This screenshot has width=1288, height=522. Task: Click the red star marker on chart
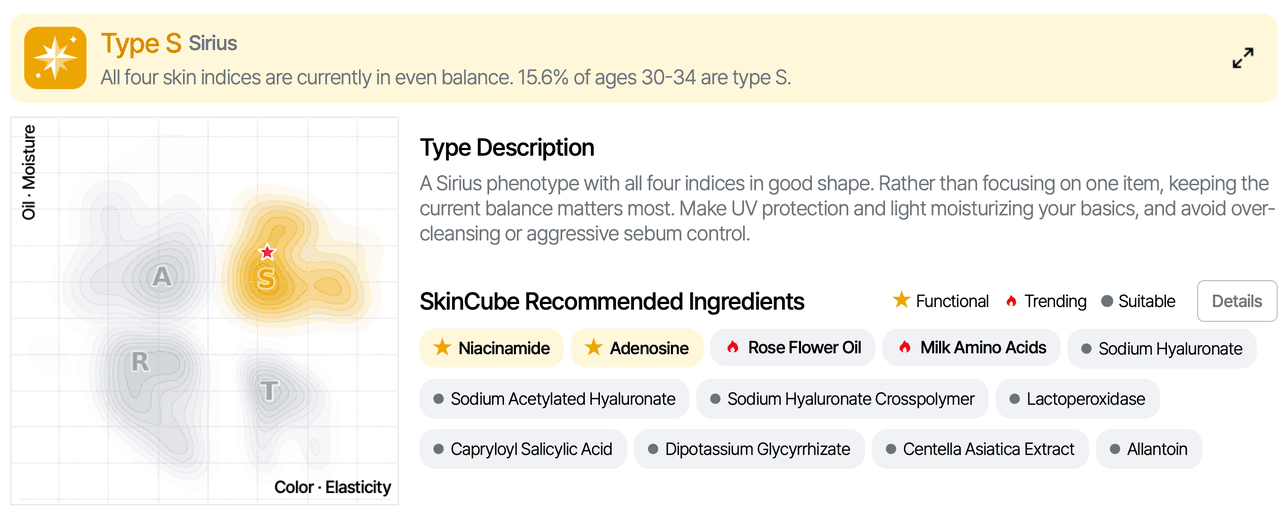(267, 252)
